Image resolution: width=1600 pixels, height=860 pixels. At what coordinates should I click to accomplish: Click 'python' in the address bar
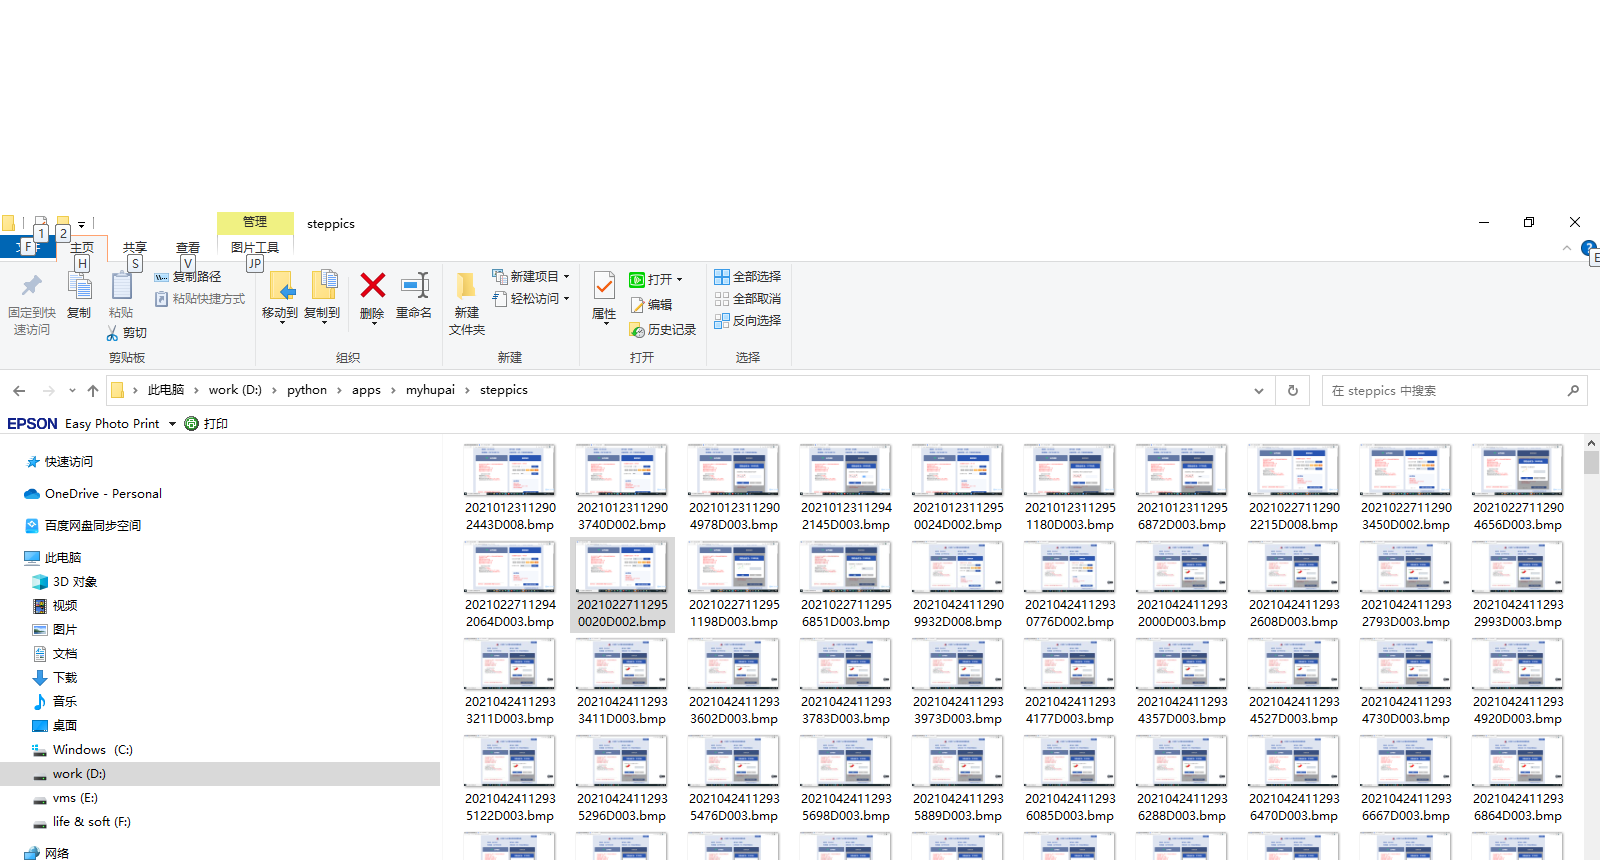click(x=307, y=390)
